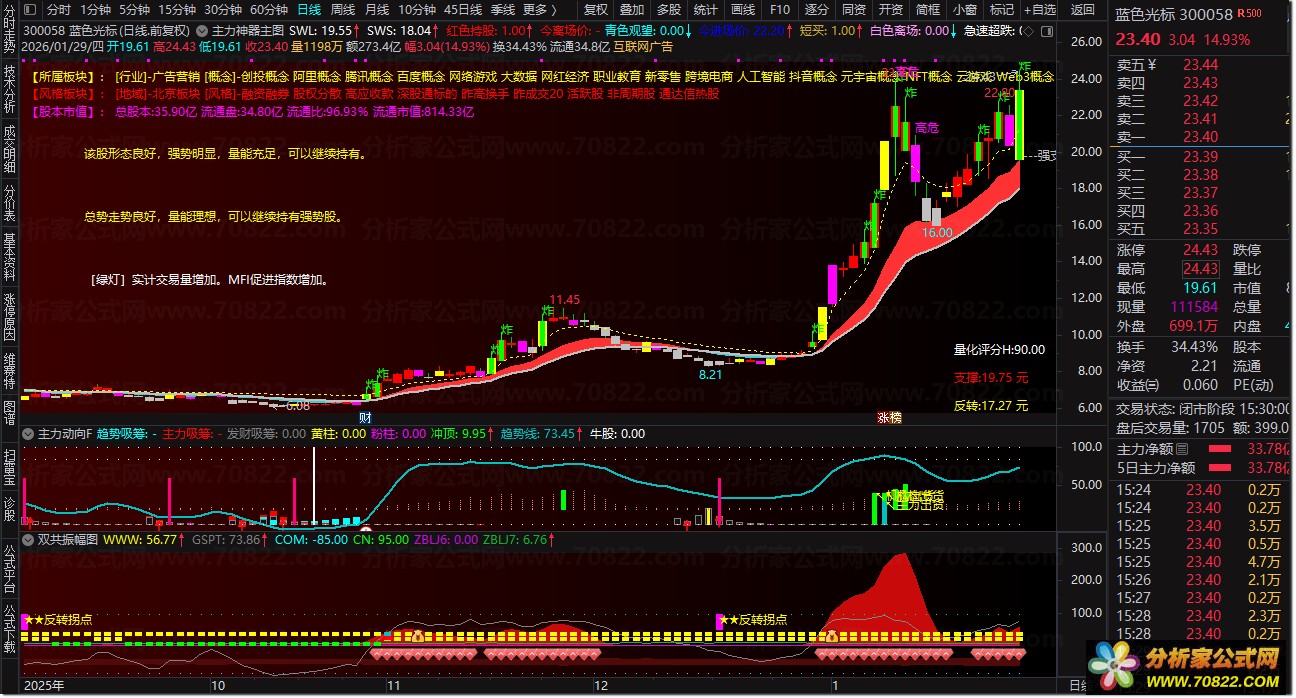
Task: Click the first ★★反转拐点 signal label
Action: click(x=58, y=620)
